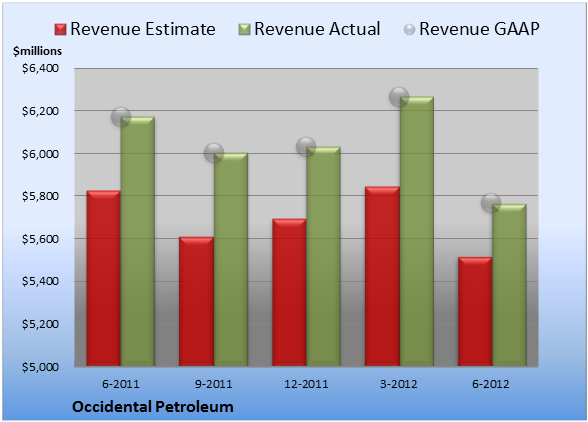Viewport: 588px width, 422px height.
Task: Click the '$6,200' axis value
Action: [40, 111]
